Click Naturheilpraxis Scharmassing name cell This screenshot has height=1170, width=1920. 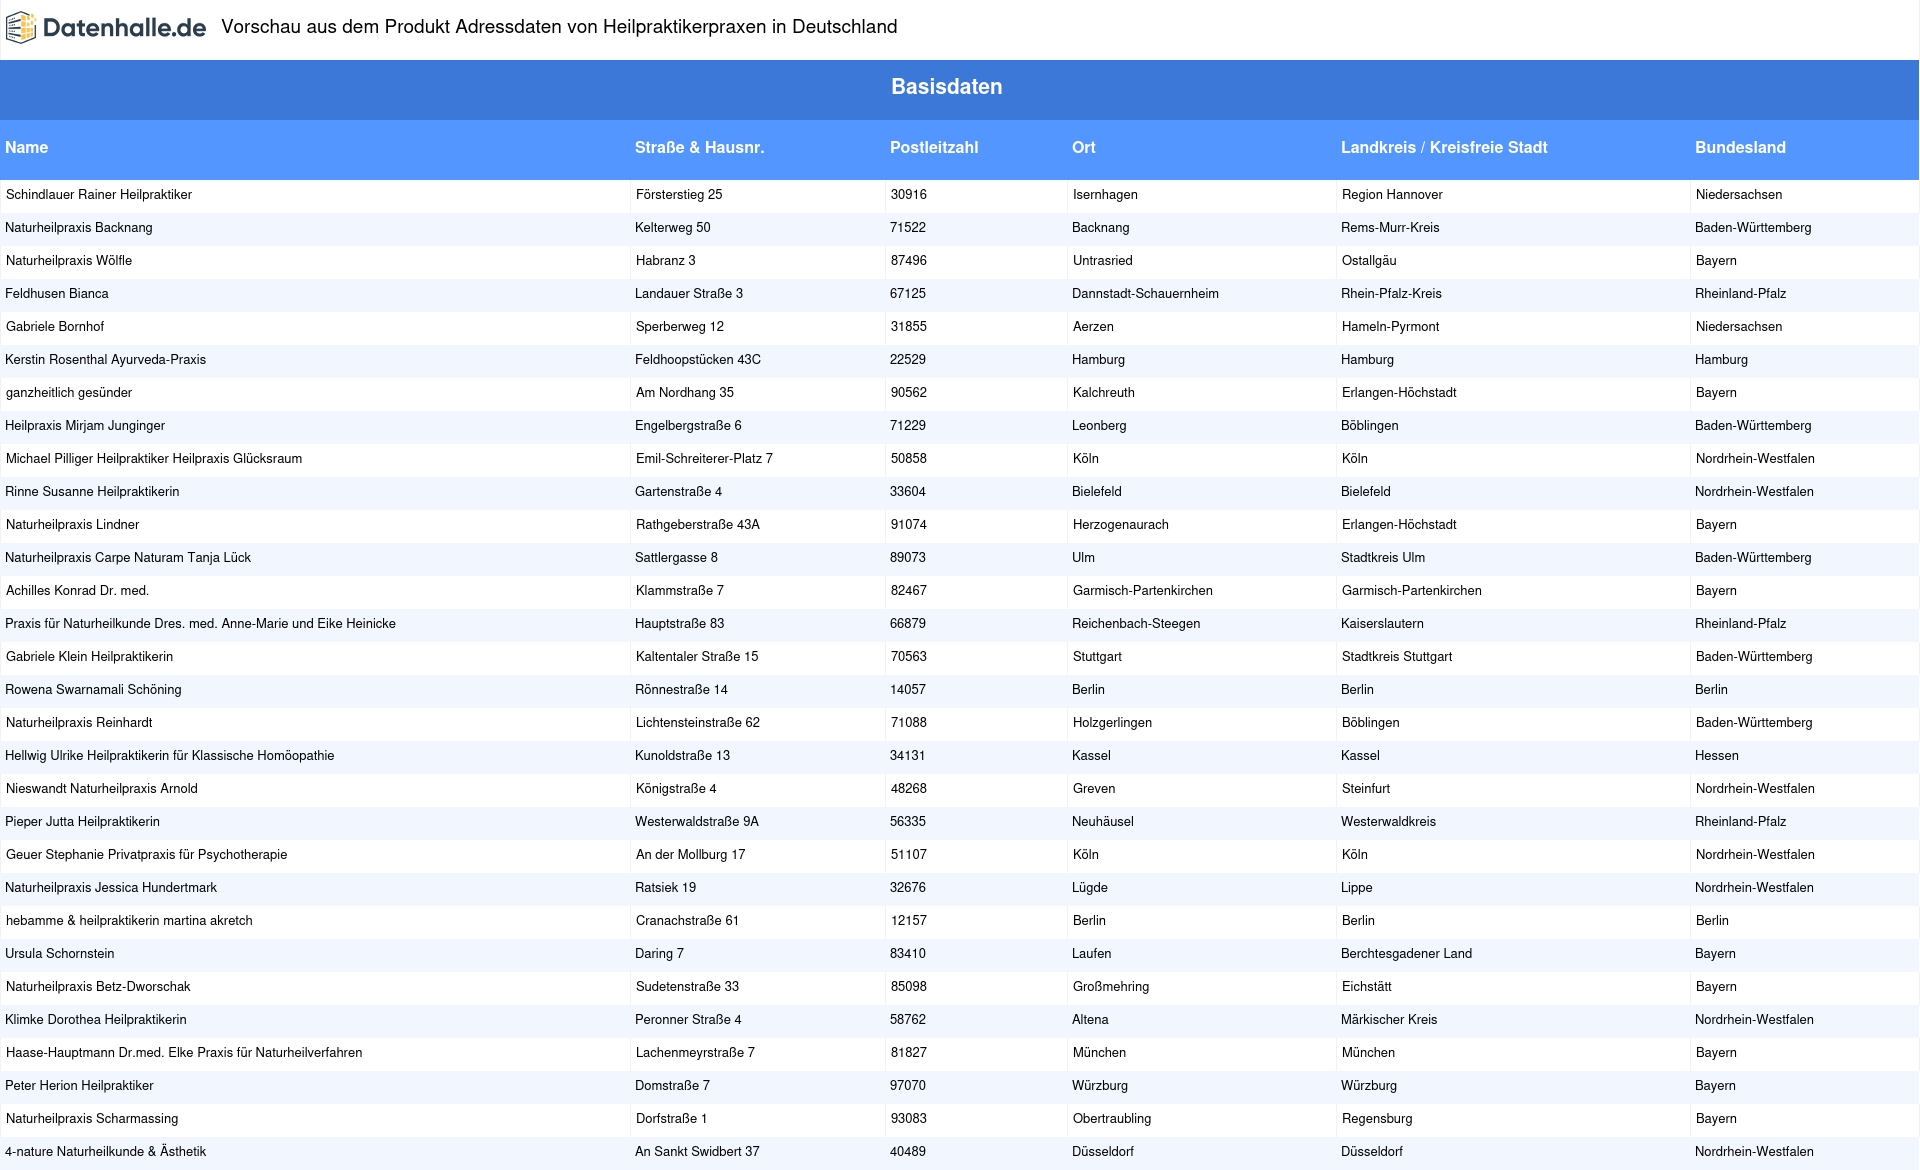(x=92, y=1119)
